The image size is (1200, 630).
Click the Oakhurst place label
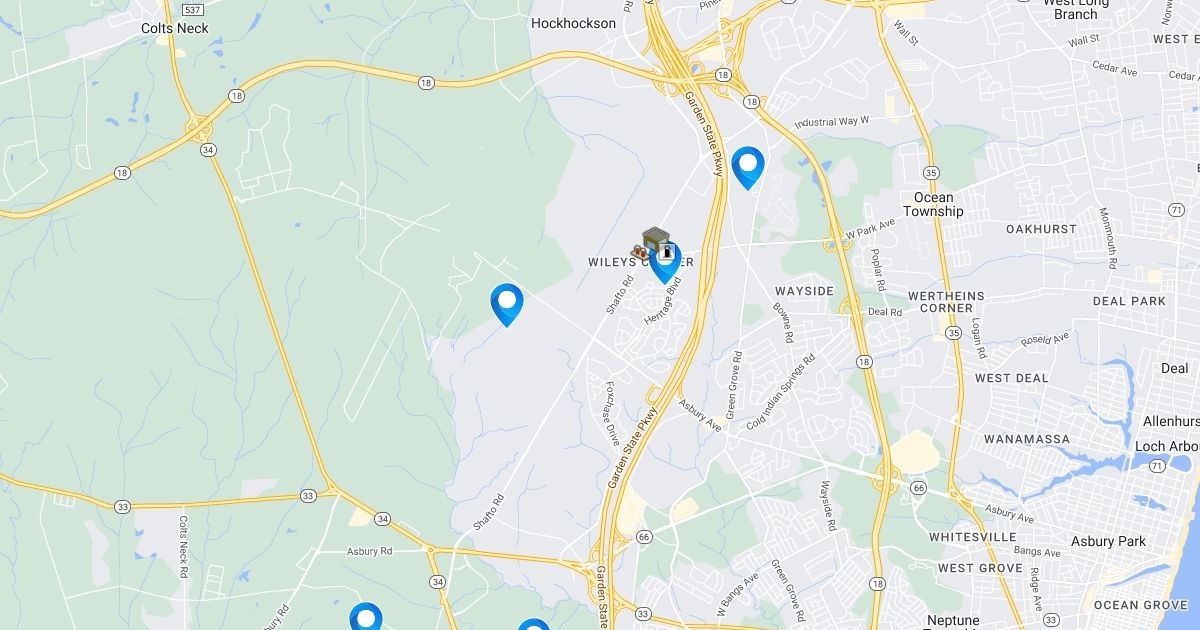pos(1041,229)
